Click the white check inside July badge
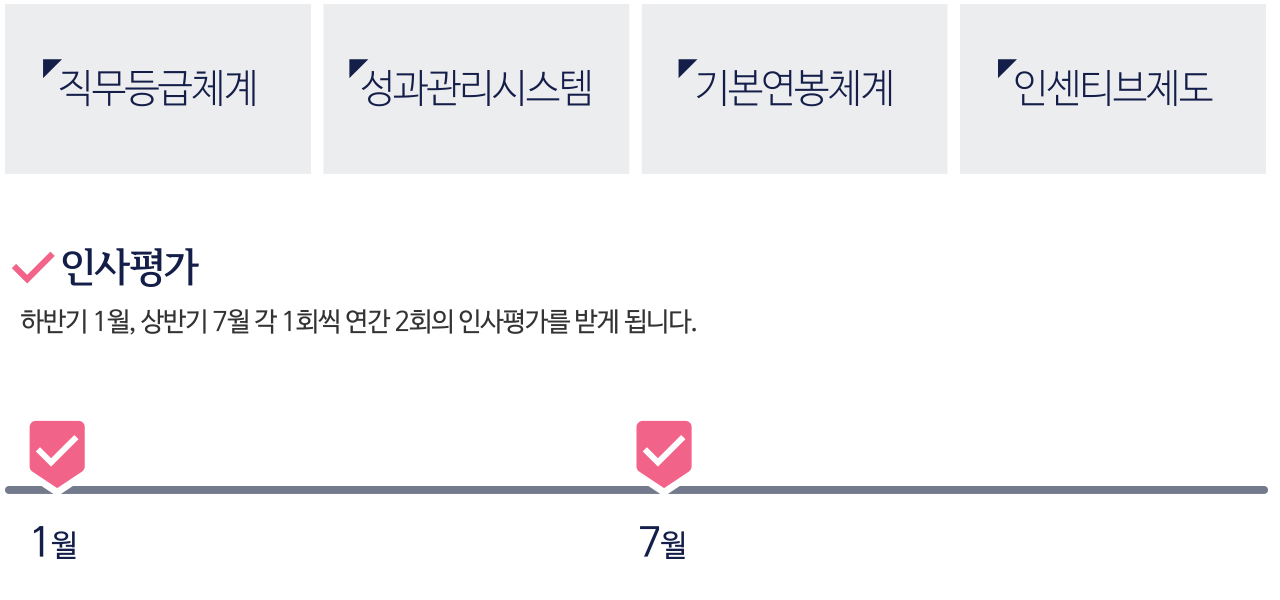 (x=664, y=451)
